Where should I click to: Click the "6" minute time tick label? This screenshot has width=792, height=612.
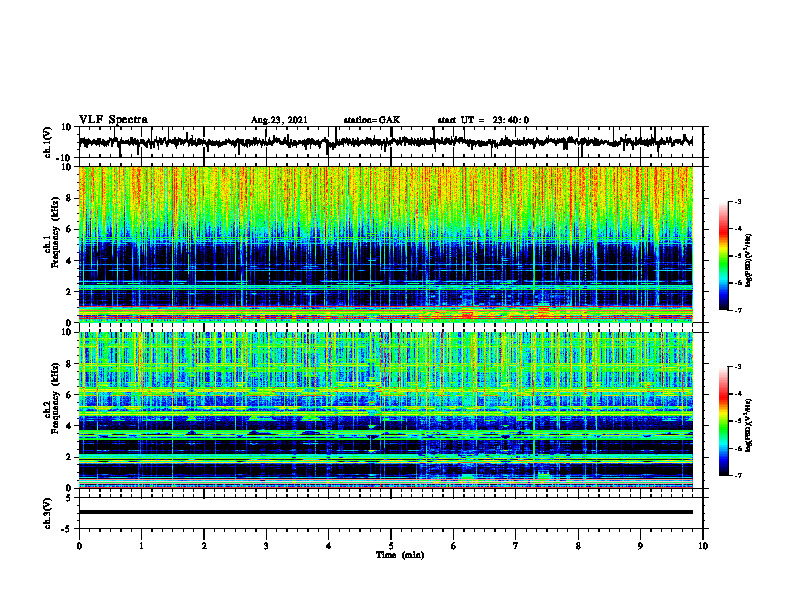[454, 546]
